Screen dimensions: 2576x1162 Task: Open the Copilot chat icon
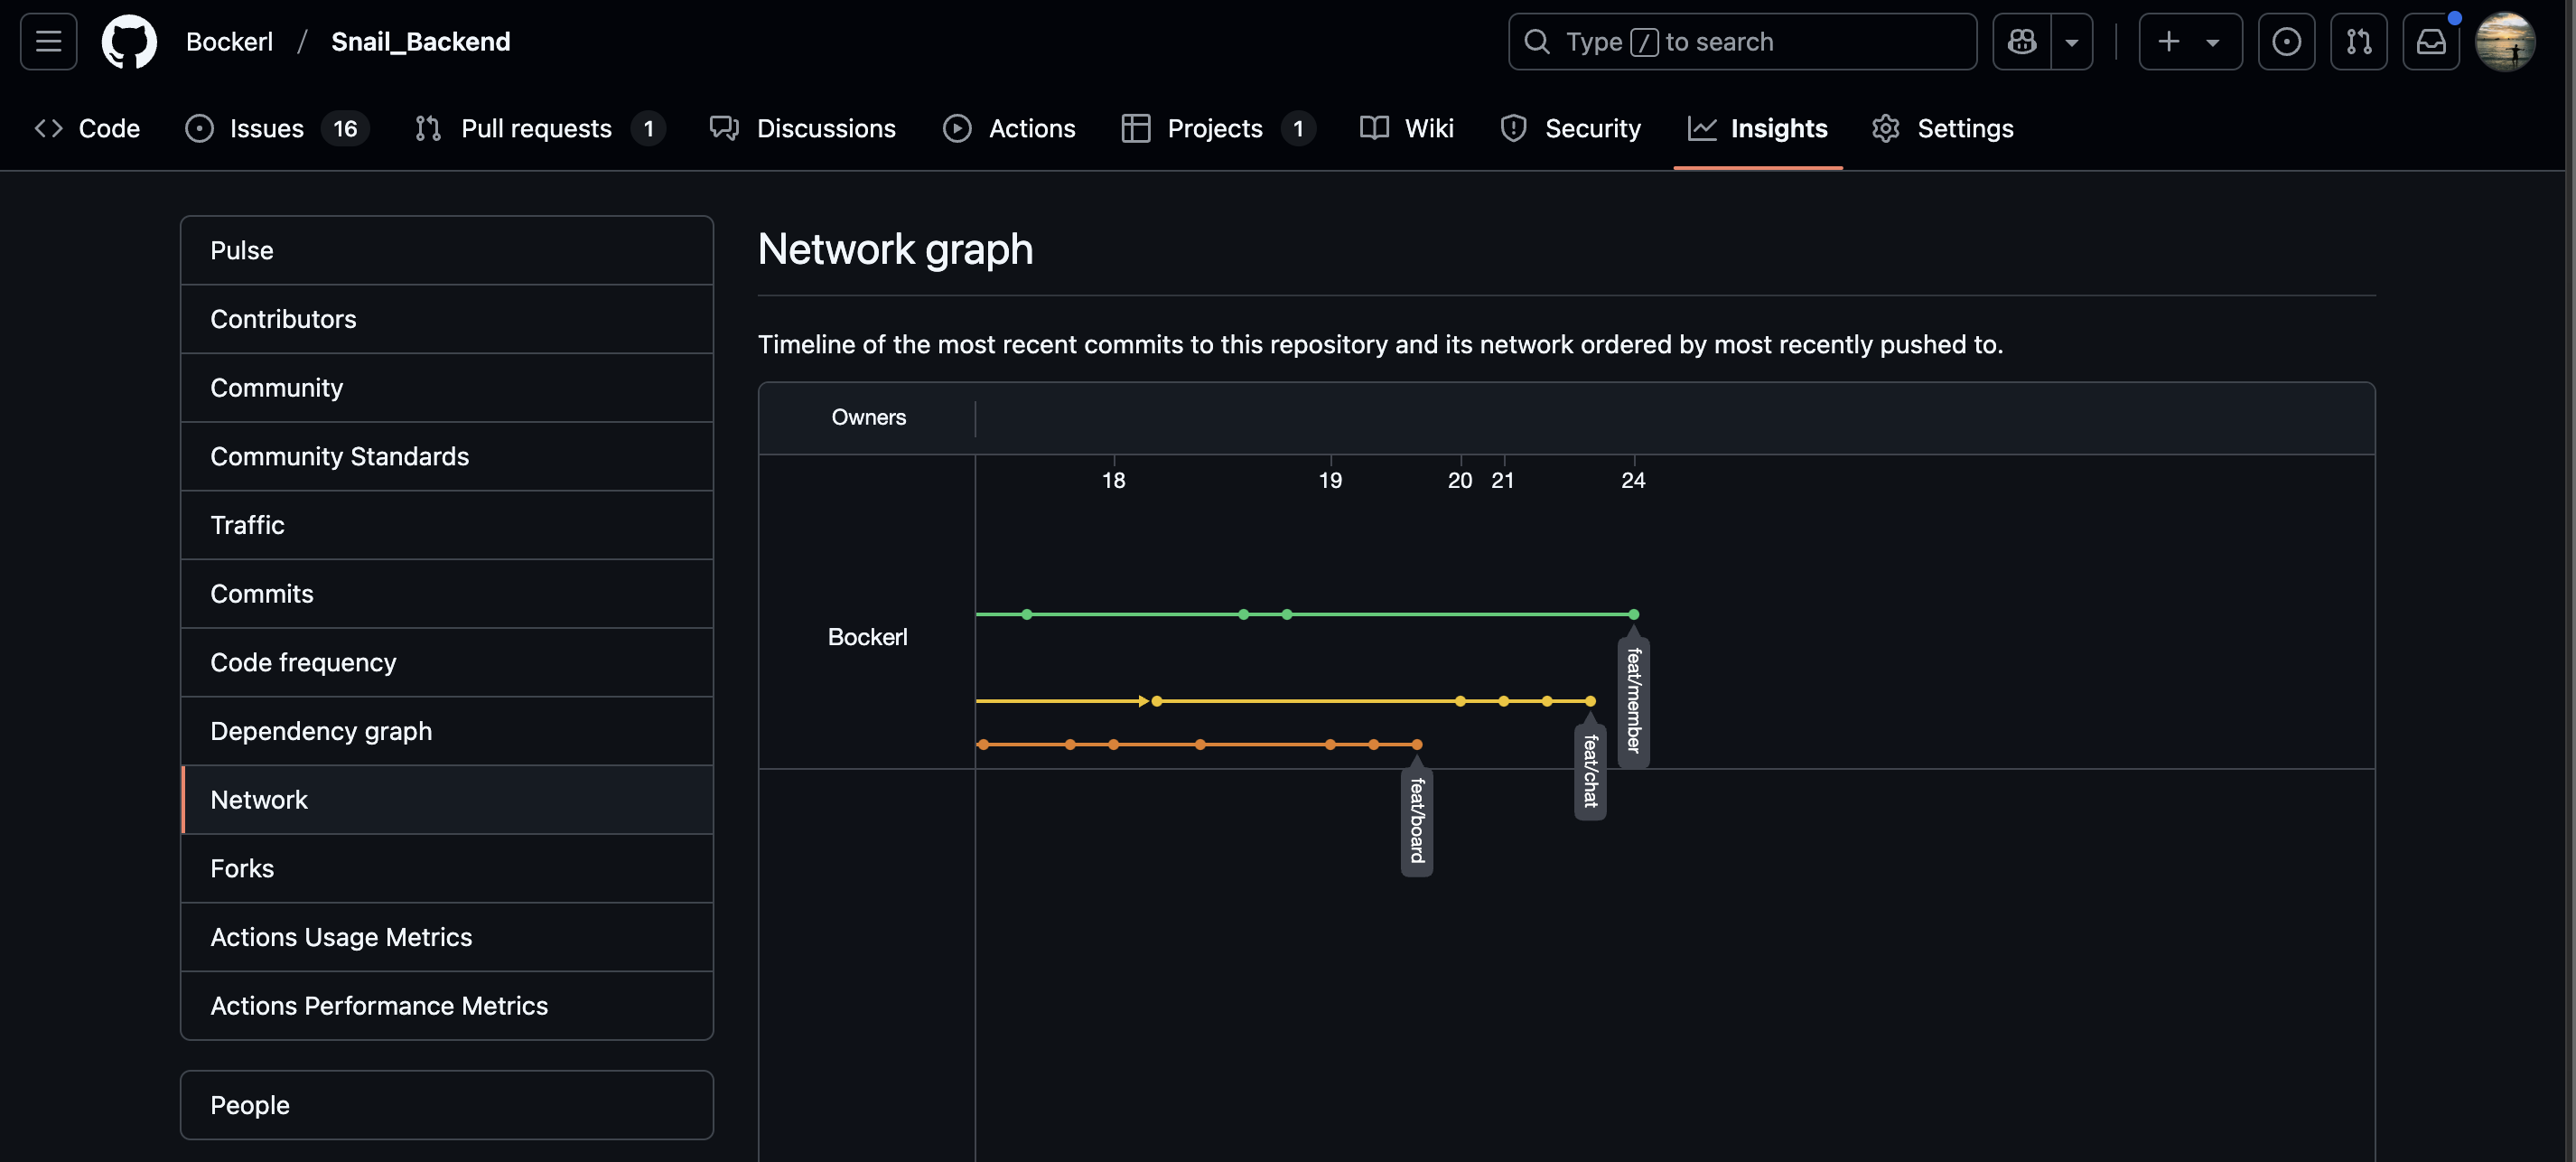[x=2021, y=42]
